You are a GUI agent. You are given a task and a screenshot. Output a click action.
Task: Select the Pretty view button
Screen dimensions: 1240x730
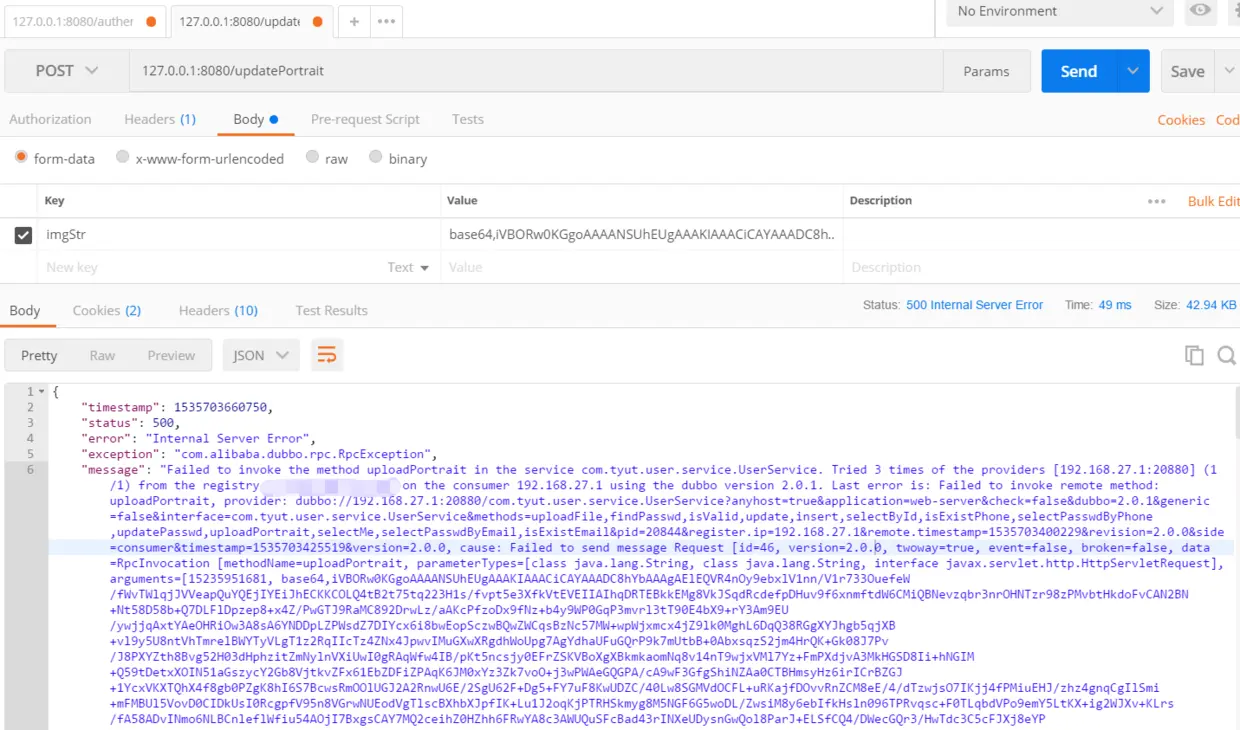coord(39,355)
